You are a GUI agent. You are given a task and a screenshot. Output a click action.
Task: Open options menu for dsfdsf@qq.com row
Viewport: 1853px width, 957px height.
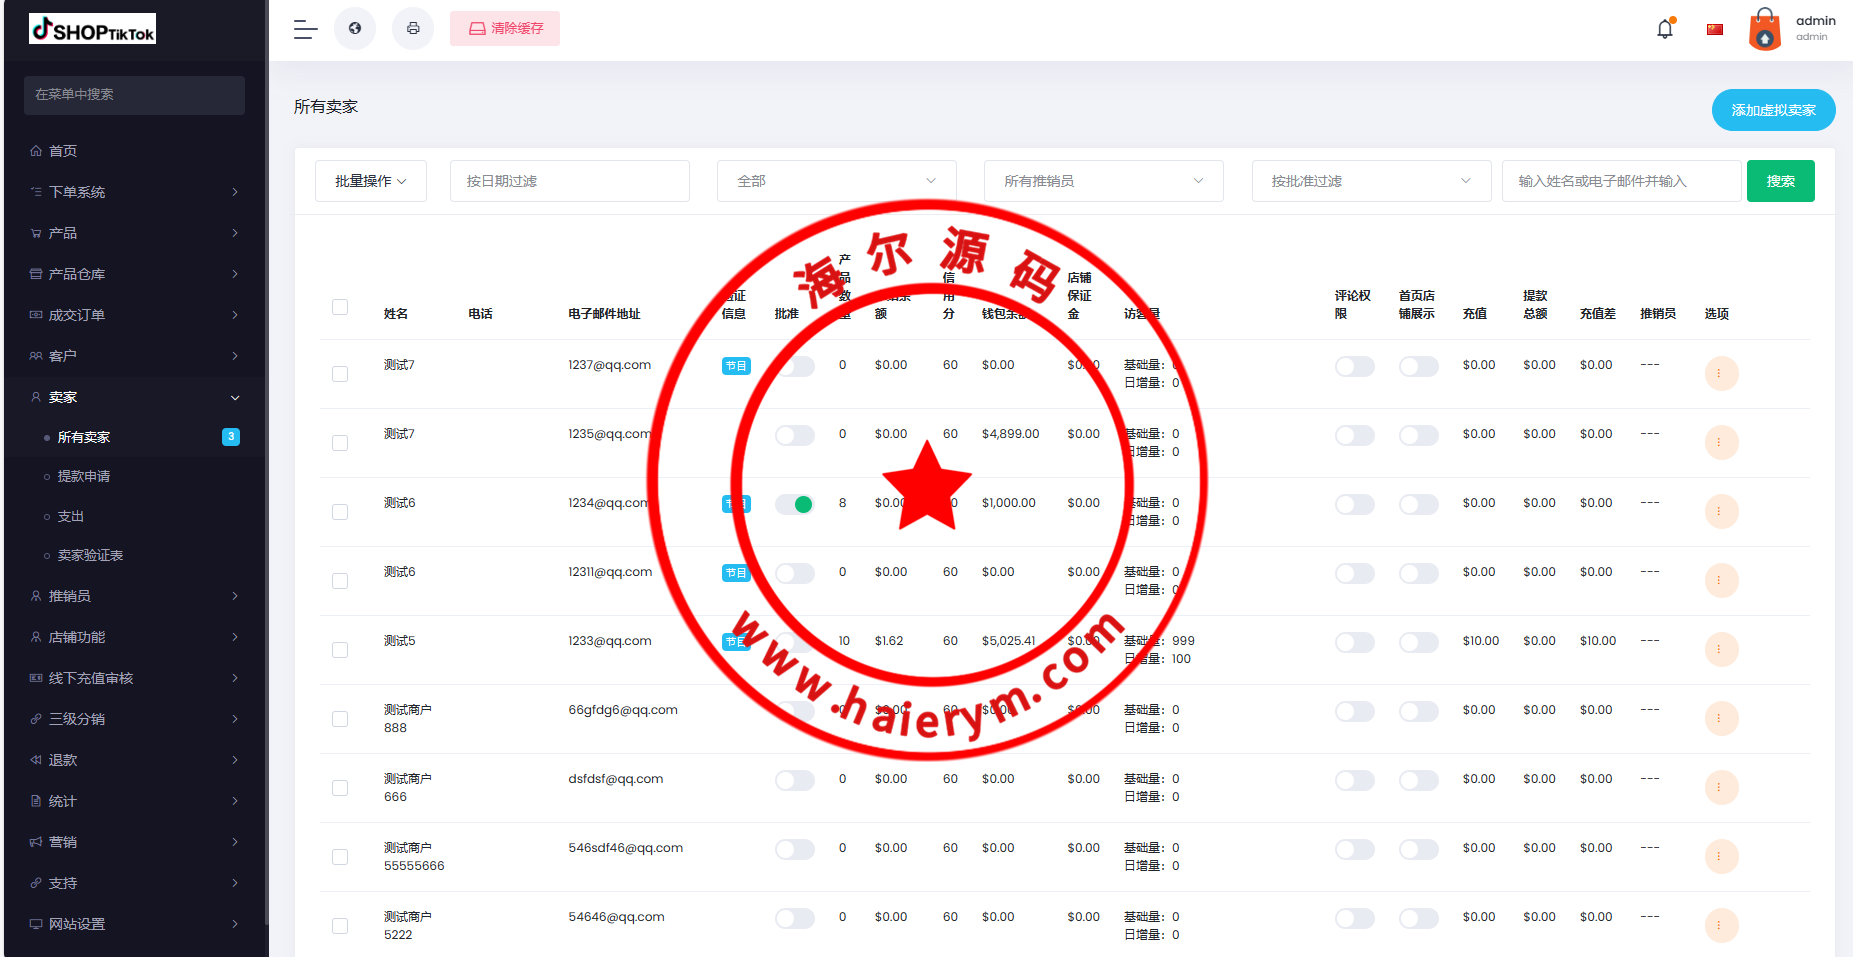click(x=1720, y=788)
